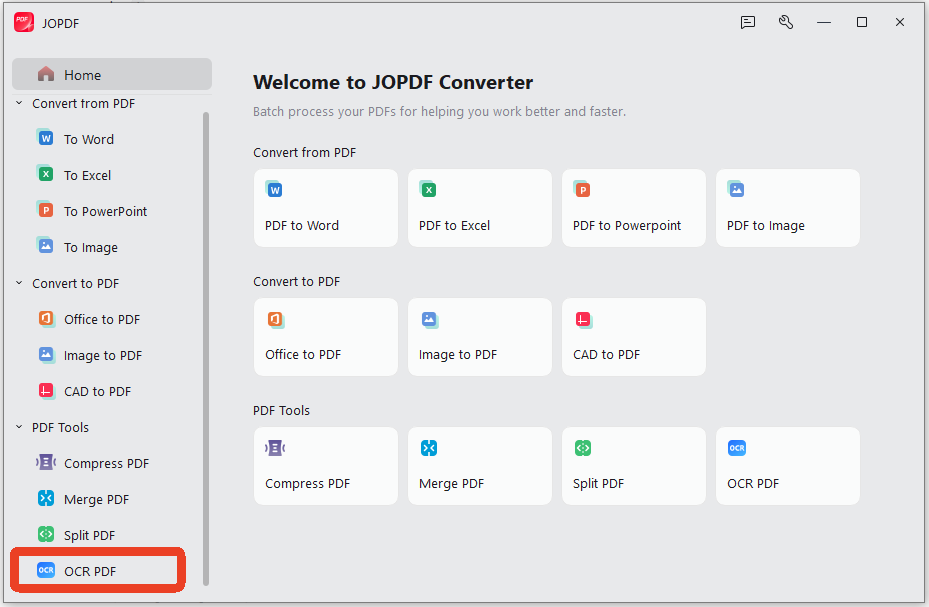Click the picture icon on Image to PDF card

click(429, 320)
